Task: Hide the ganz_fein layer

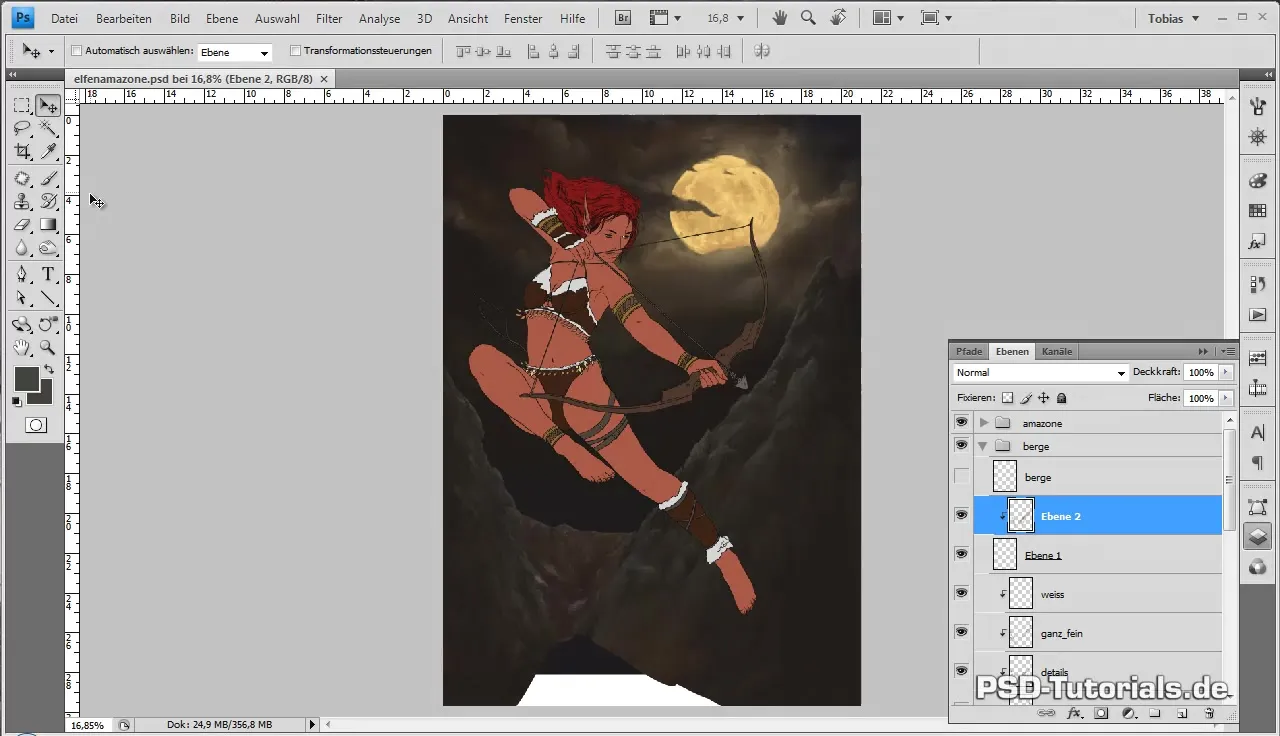Action: (961, 633)
